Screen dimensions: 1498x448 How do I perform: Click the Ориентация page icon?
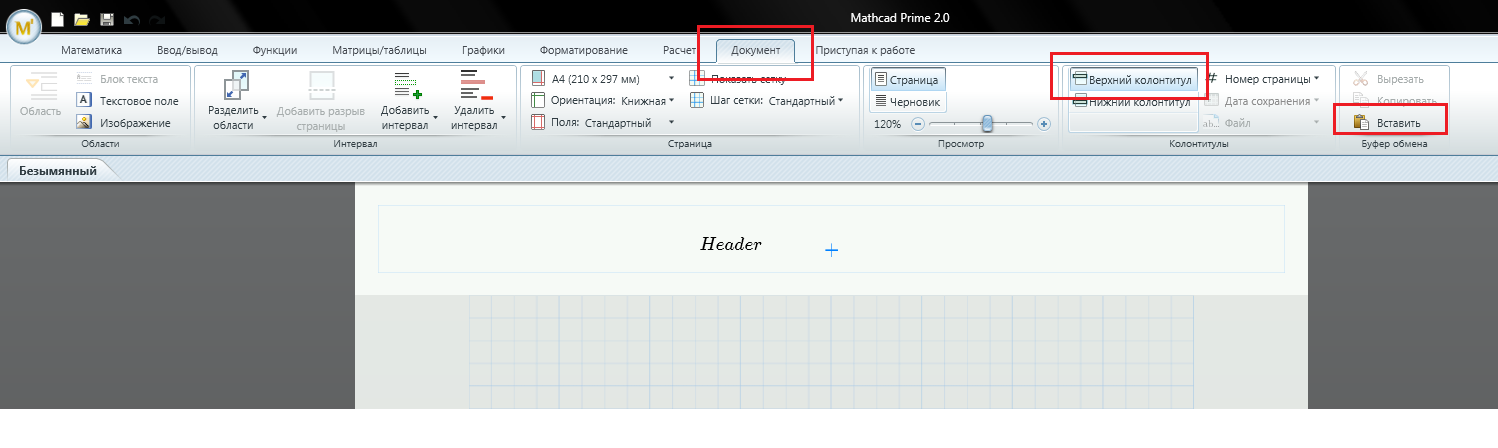pos(540,100)
